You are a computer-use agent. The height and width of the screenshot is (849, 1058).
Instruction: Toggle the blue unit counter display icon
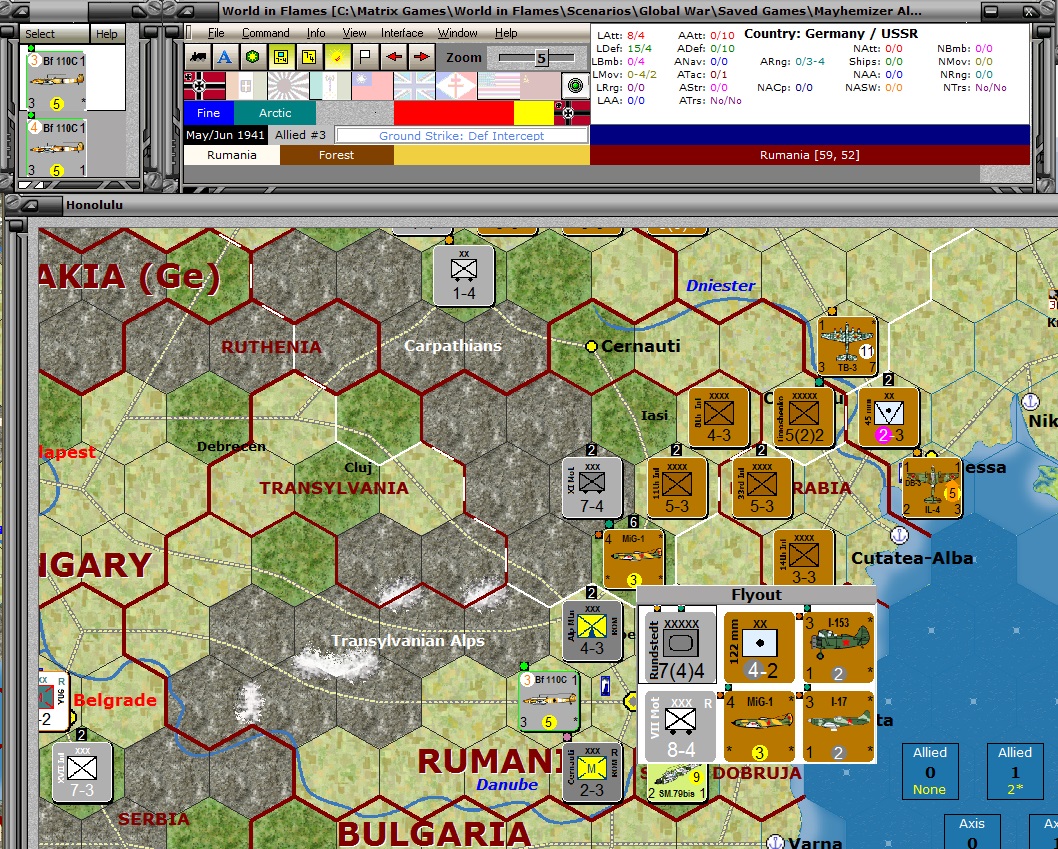coord(281,57)
